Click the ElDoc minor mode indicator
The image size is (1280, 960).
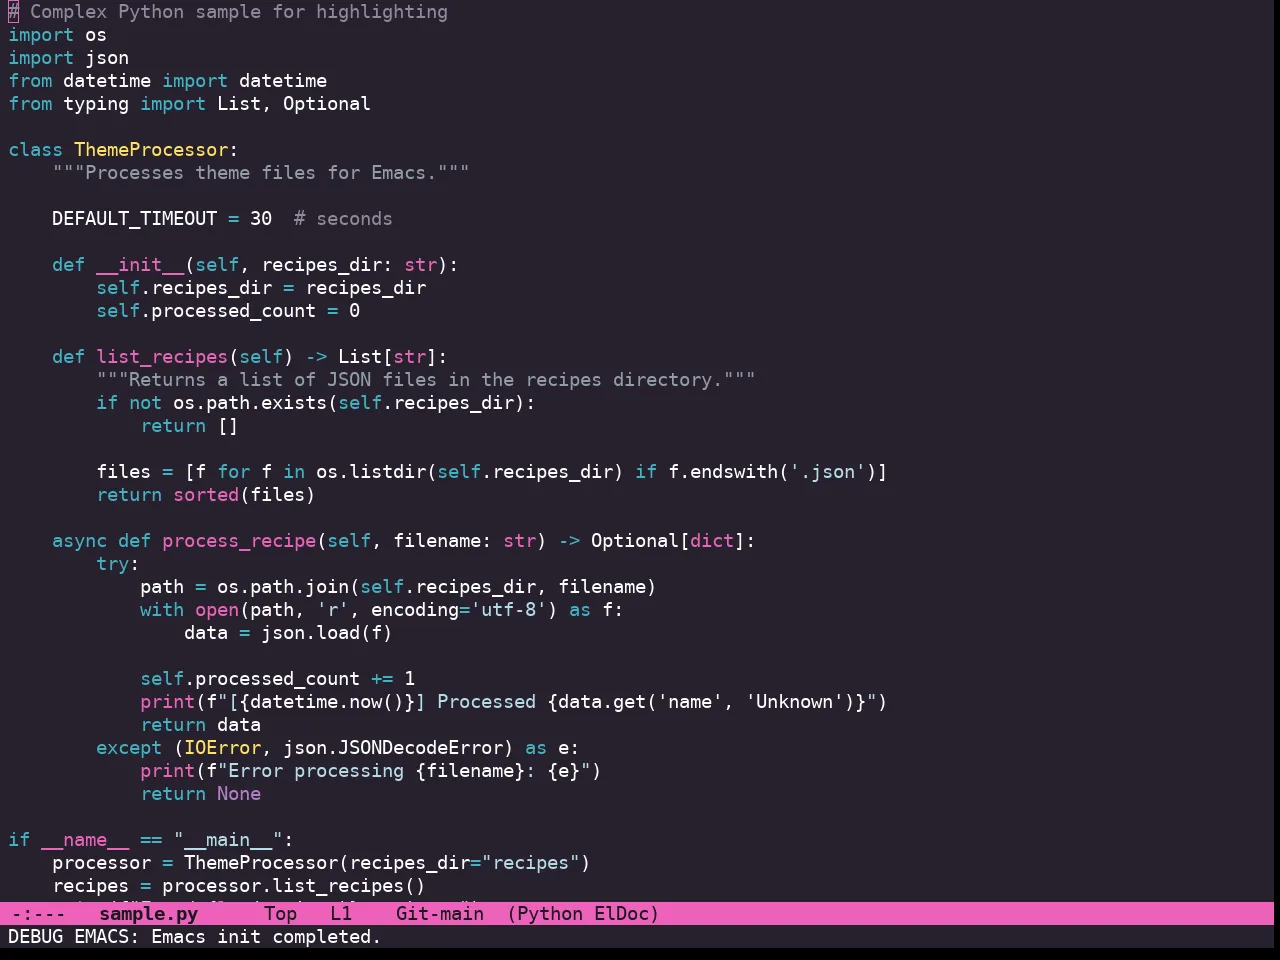pyautogui.click(x=621, y=914)
